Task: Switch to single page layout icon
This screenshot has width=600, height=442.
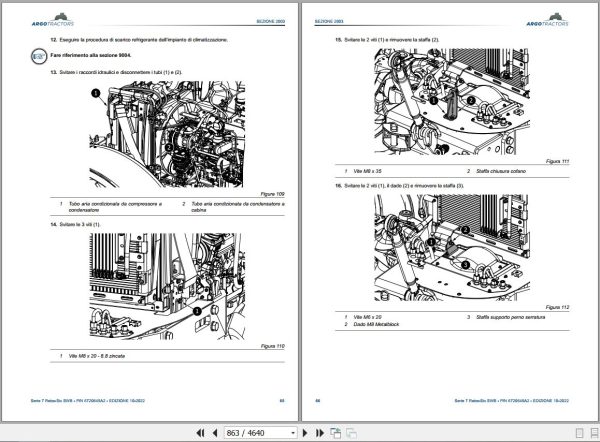Action: tap(580, 433)
